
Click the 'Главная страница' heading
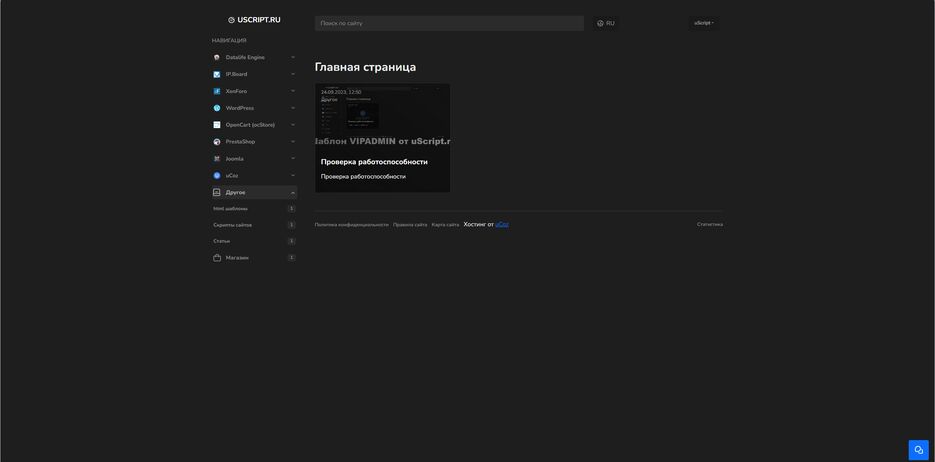[366, 67]
